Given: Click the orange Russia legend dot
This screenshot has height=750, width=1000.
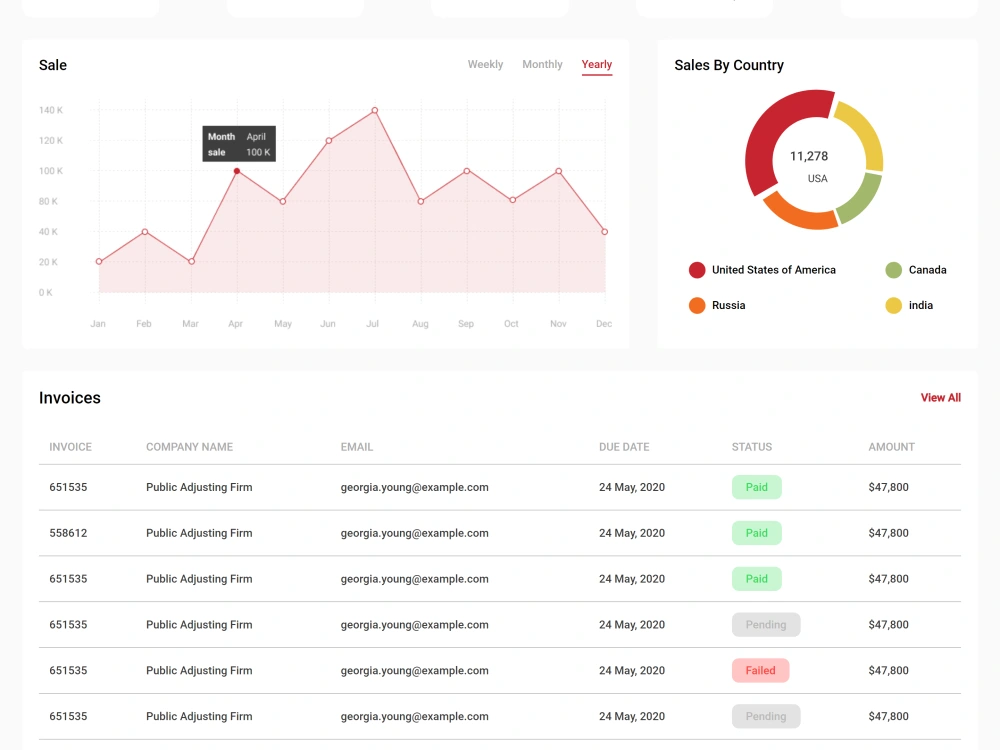Looking at the screenshot, I should [697, 305].
